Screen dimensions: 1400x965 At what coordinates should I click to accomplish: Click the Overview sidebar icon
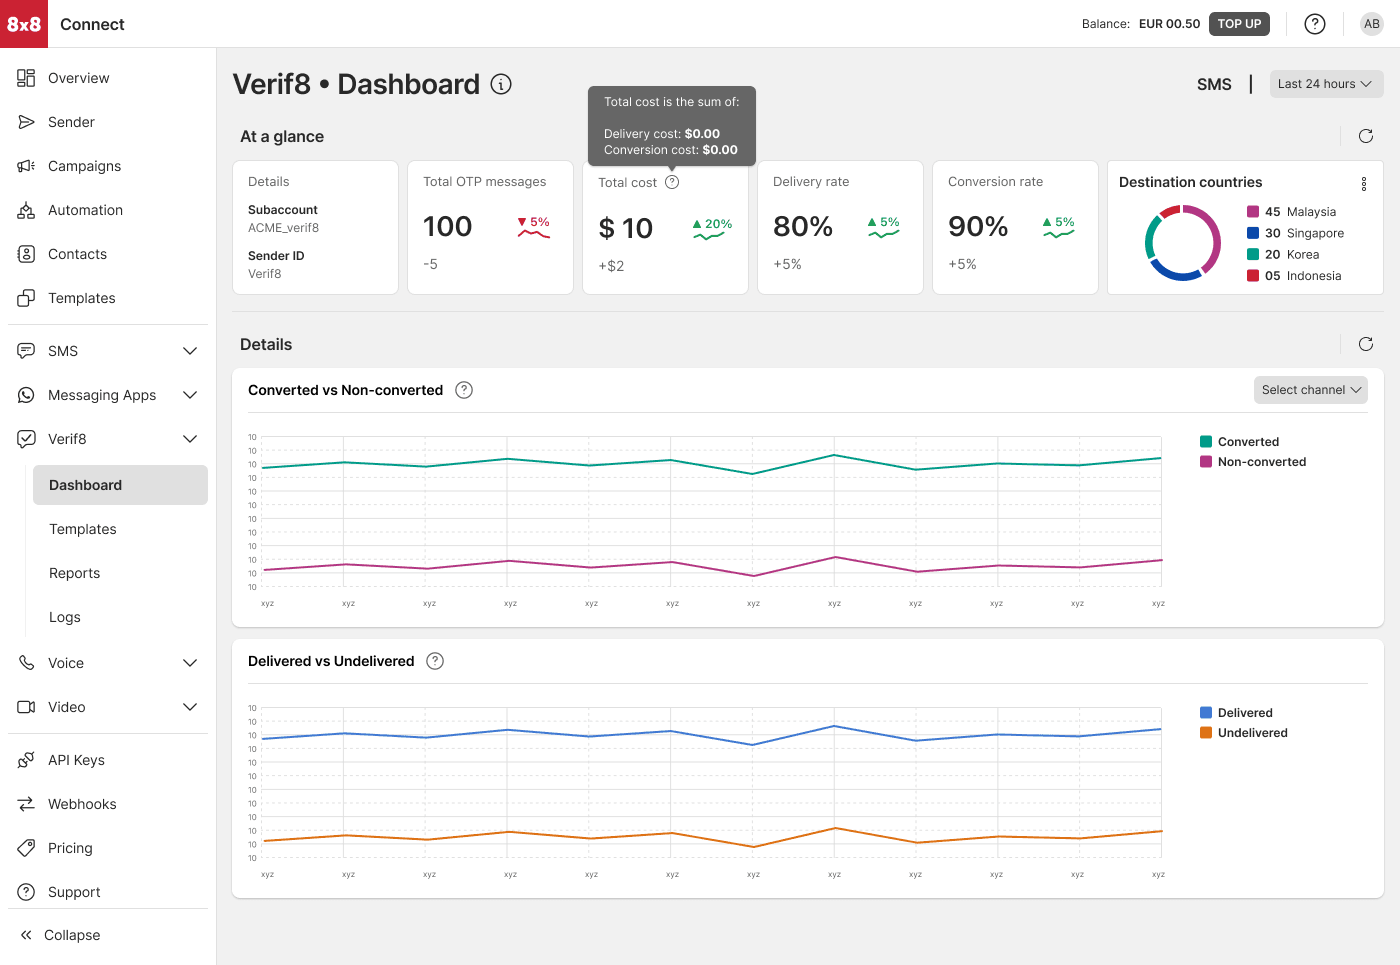click(x=26, y=78)
